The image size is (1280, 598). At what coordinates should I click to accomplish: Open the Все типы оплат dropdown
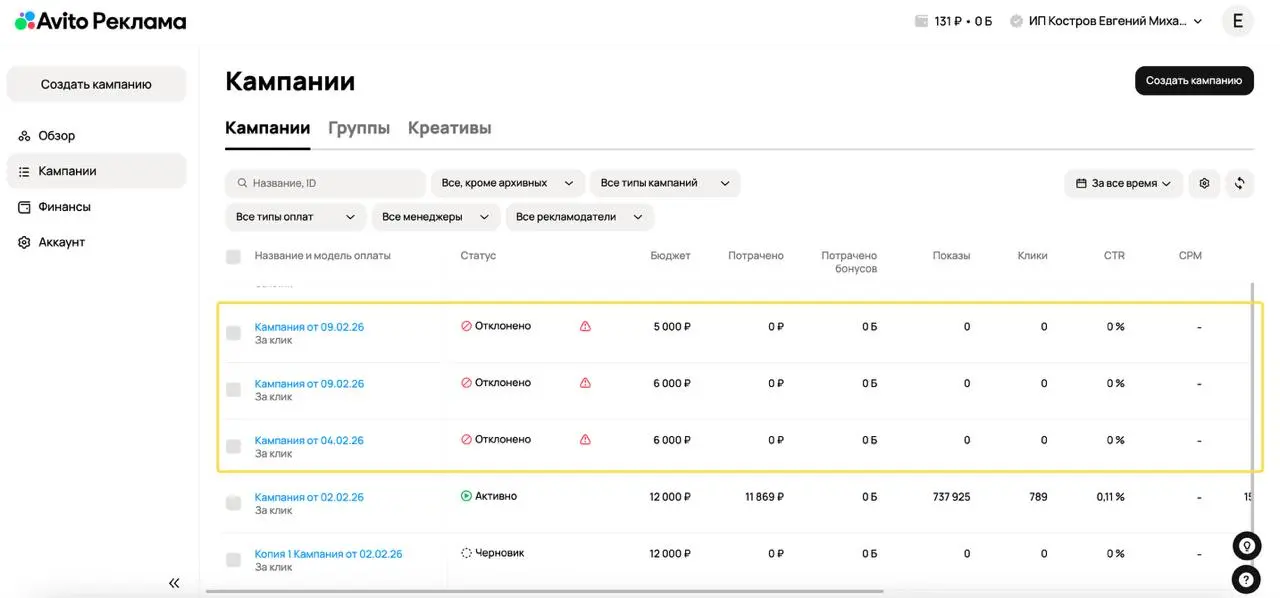point(296,216)
